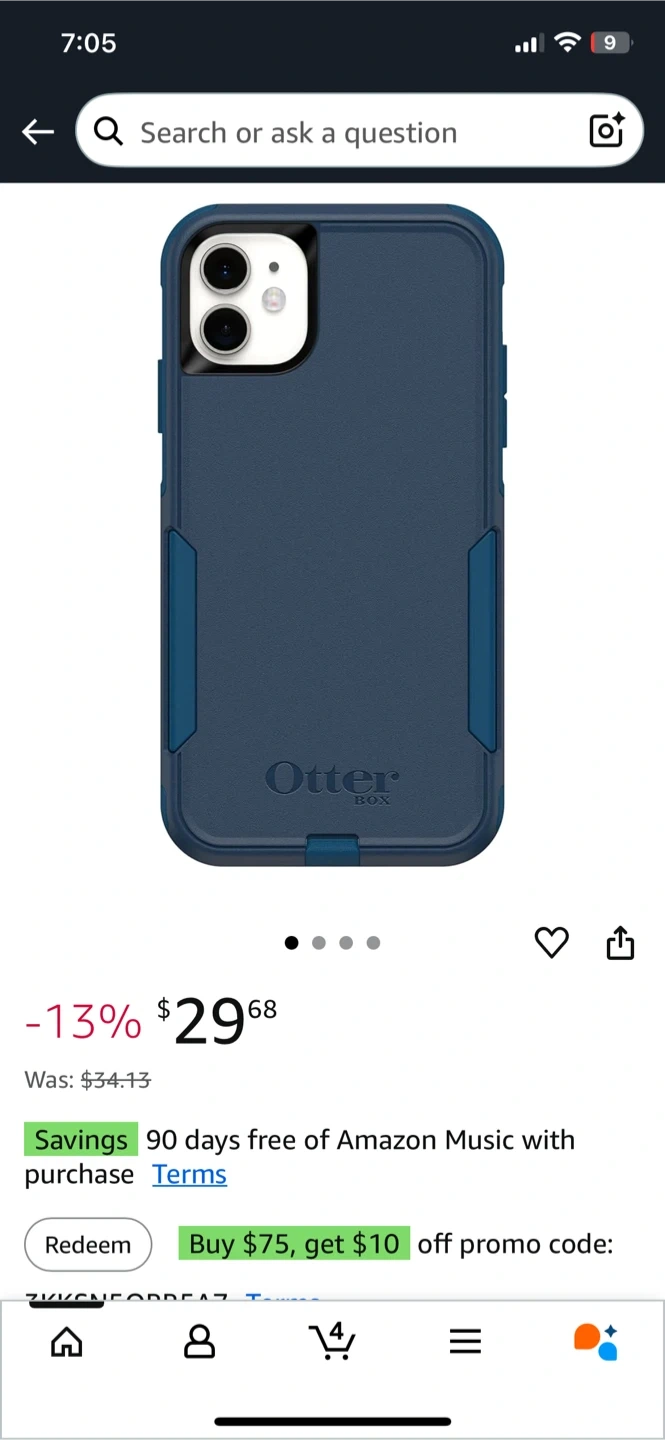Tap the OtterBox case product image
Image resolution: width=665 pixels, height=1440 pixels.
[332, 535]
